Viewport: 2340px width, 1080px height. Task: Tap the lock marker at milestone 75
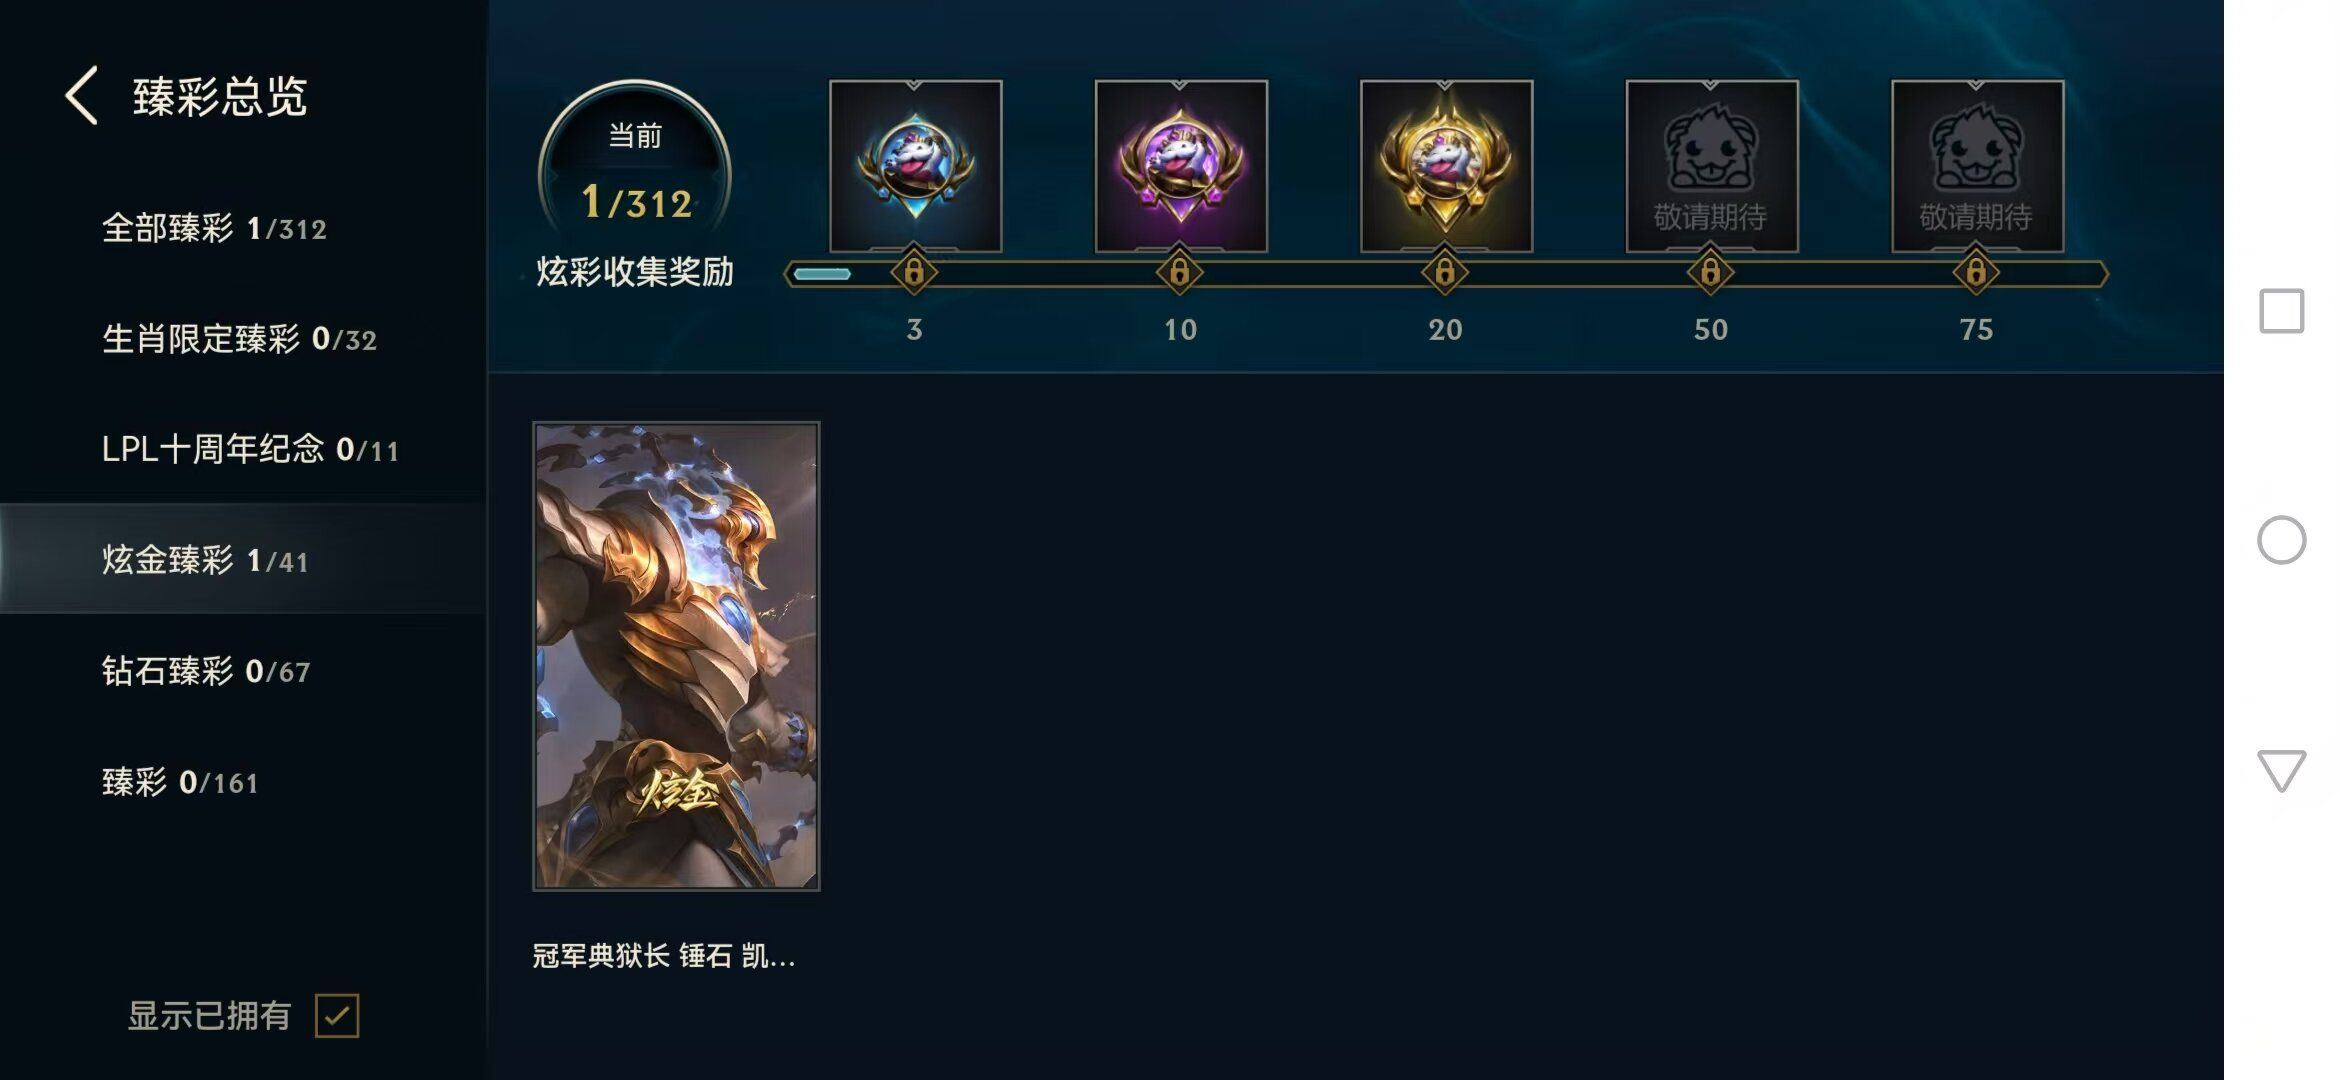coord(1976,272)
